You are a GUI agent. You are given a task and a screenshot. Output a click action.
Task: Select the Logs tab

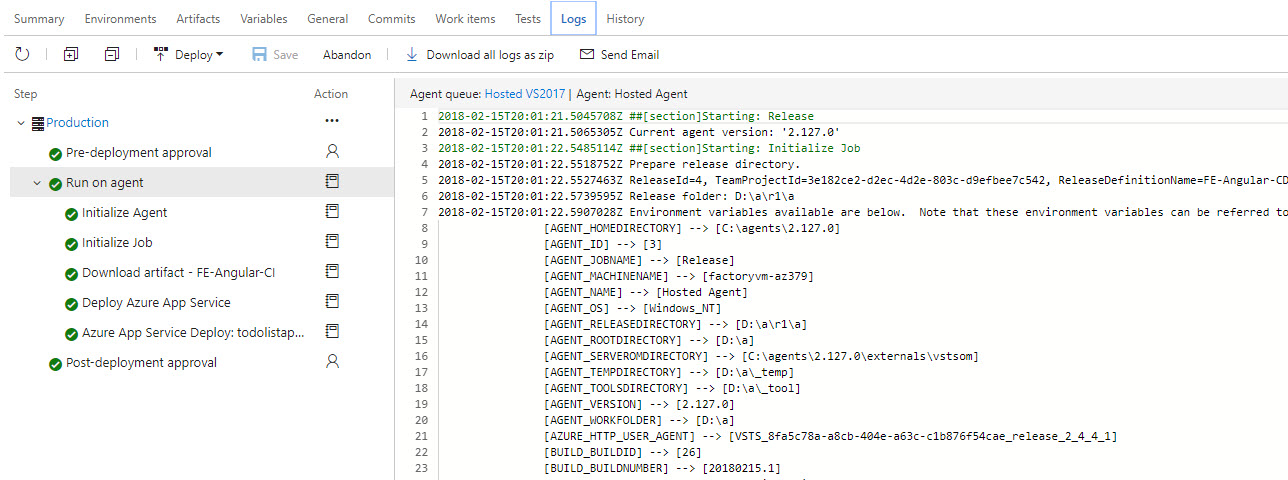(574, 19)
